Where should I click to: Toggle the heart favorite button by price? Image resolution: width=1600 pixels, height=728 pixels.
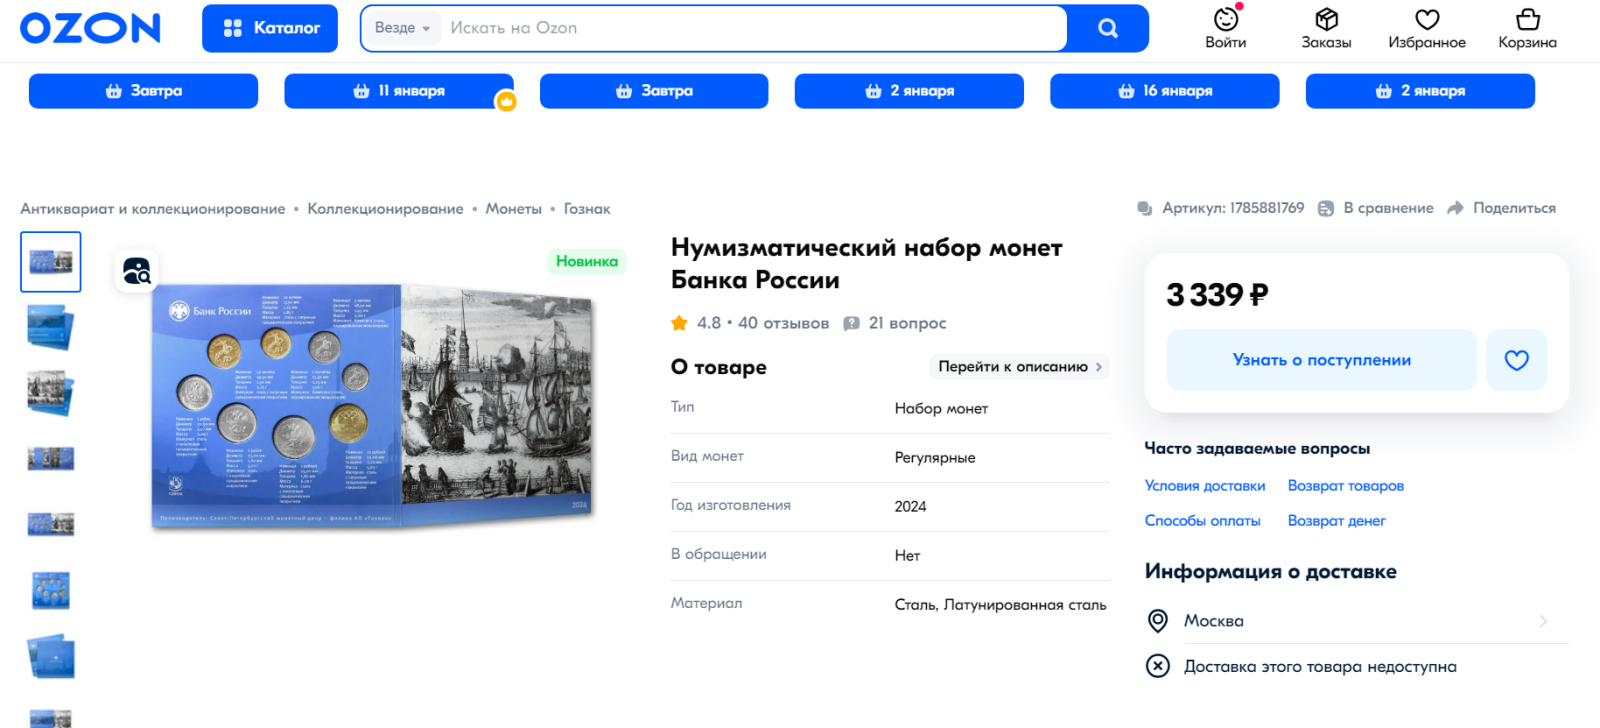pos(1516,360)
